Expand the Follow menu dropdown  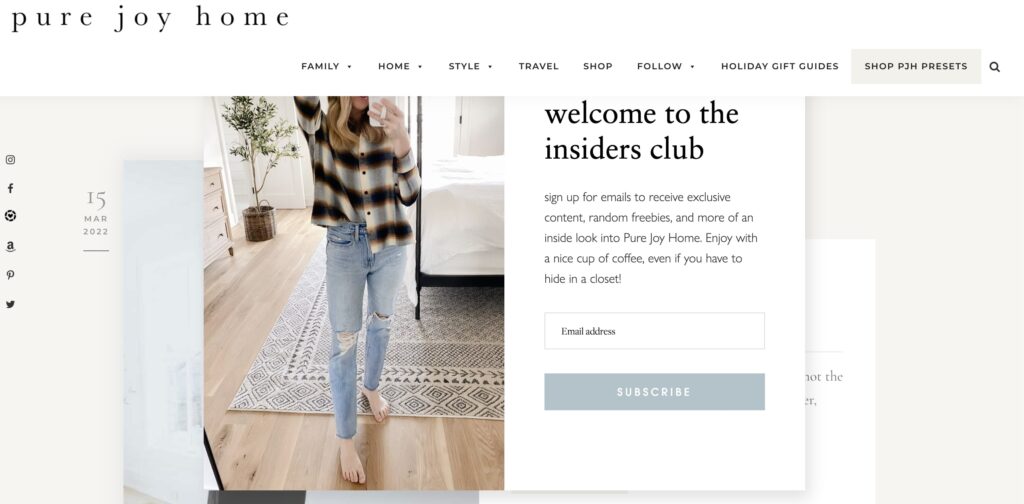666,66
